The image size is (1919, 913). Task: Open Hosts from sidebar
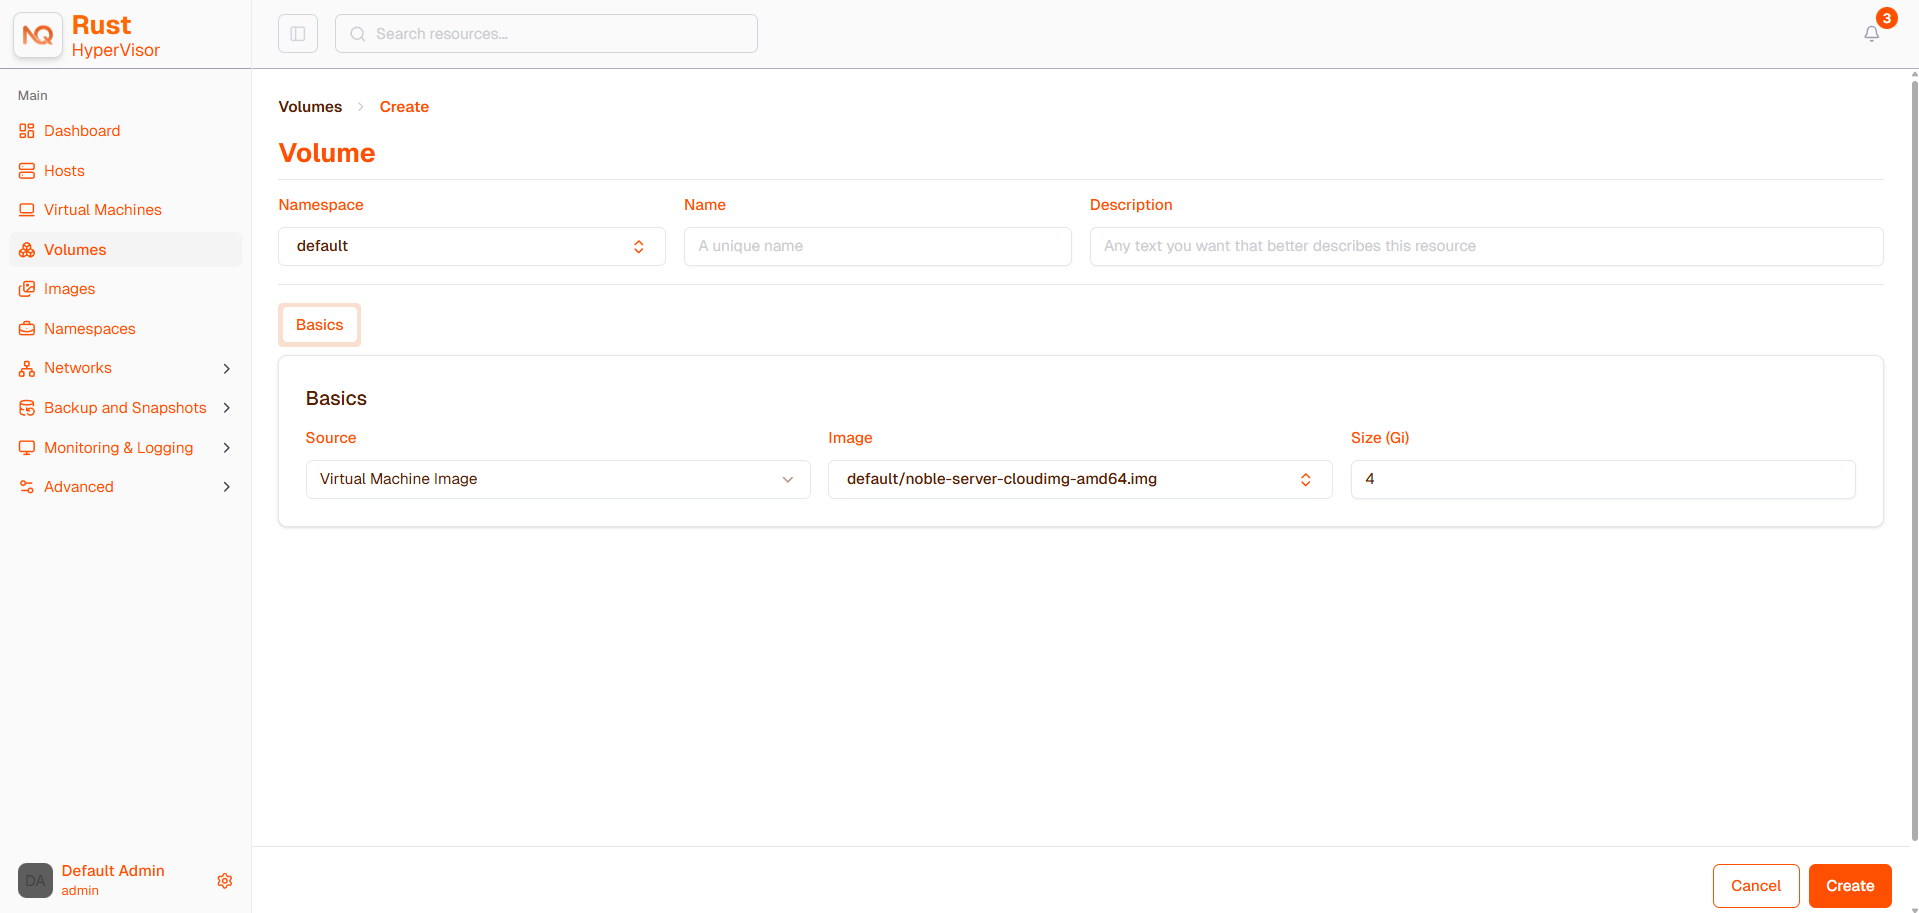[126, 171]
